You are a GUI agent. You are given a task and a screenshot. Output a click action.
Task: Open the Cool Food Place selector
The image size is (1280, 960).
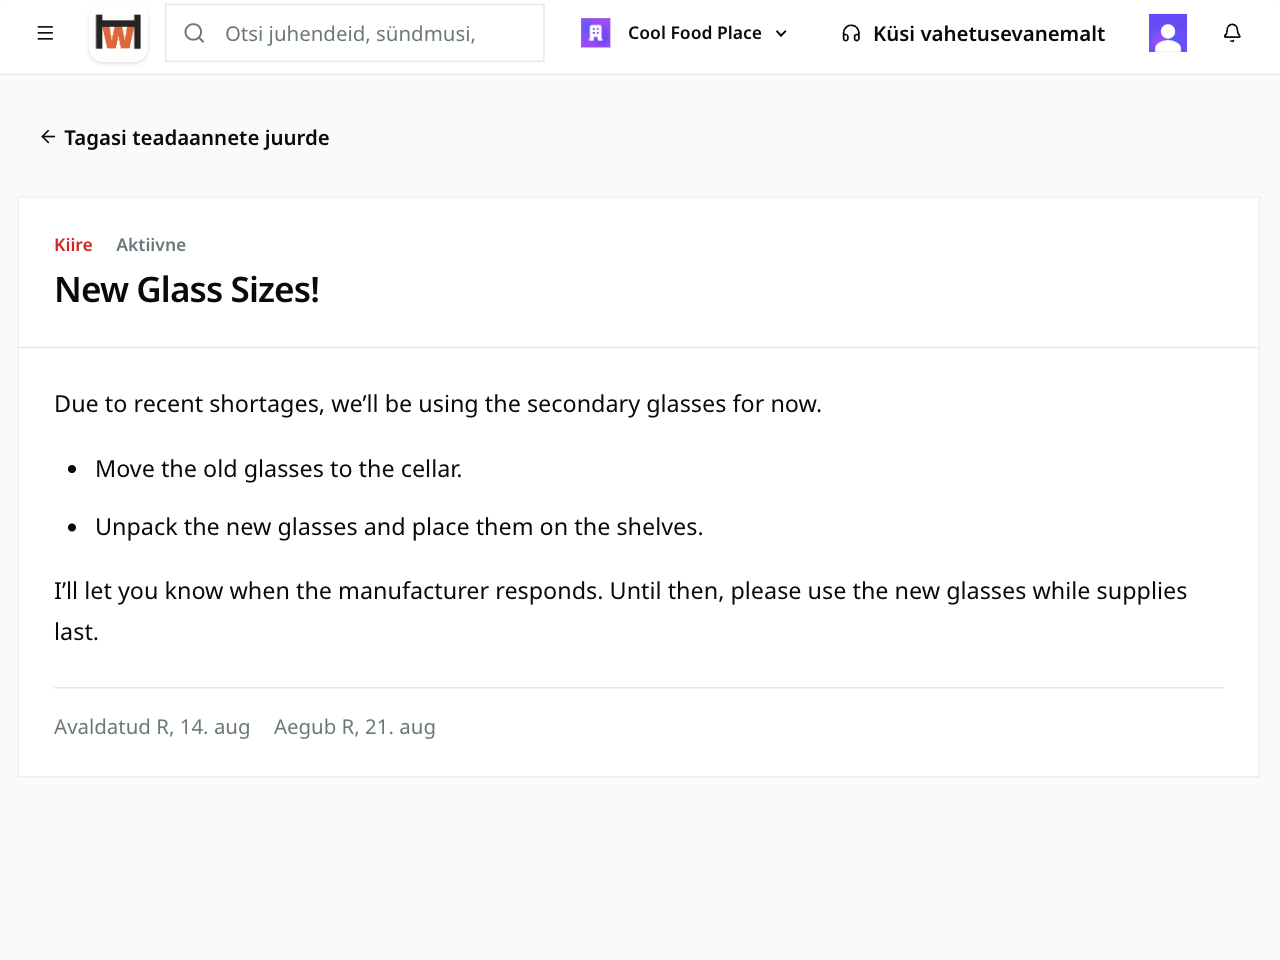[686, 33]
